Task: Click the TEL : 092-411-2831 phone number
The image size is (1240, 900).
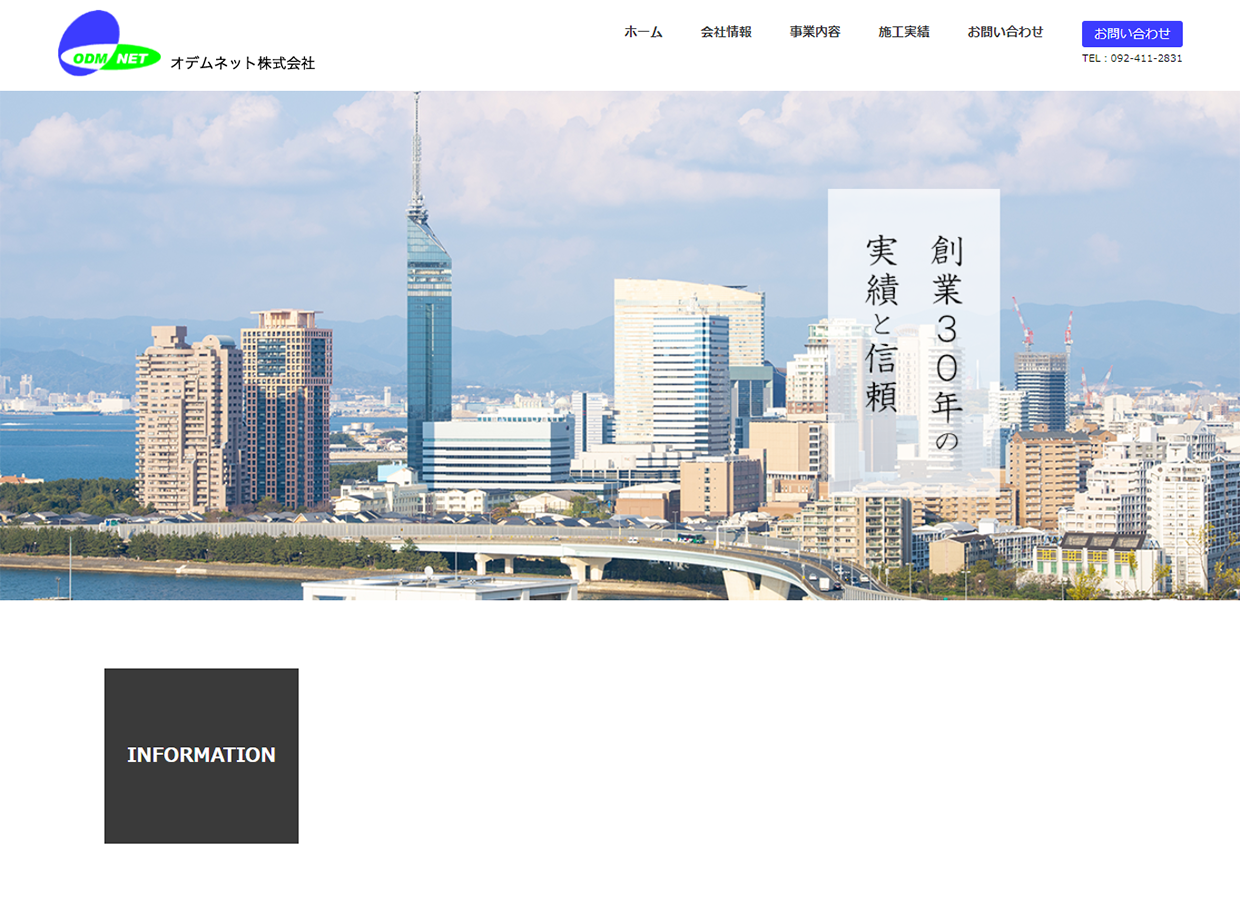Action: pyautogui.click(x=1132, y=59)
